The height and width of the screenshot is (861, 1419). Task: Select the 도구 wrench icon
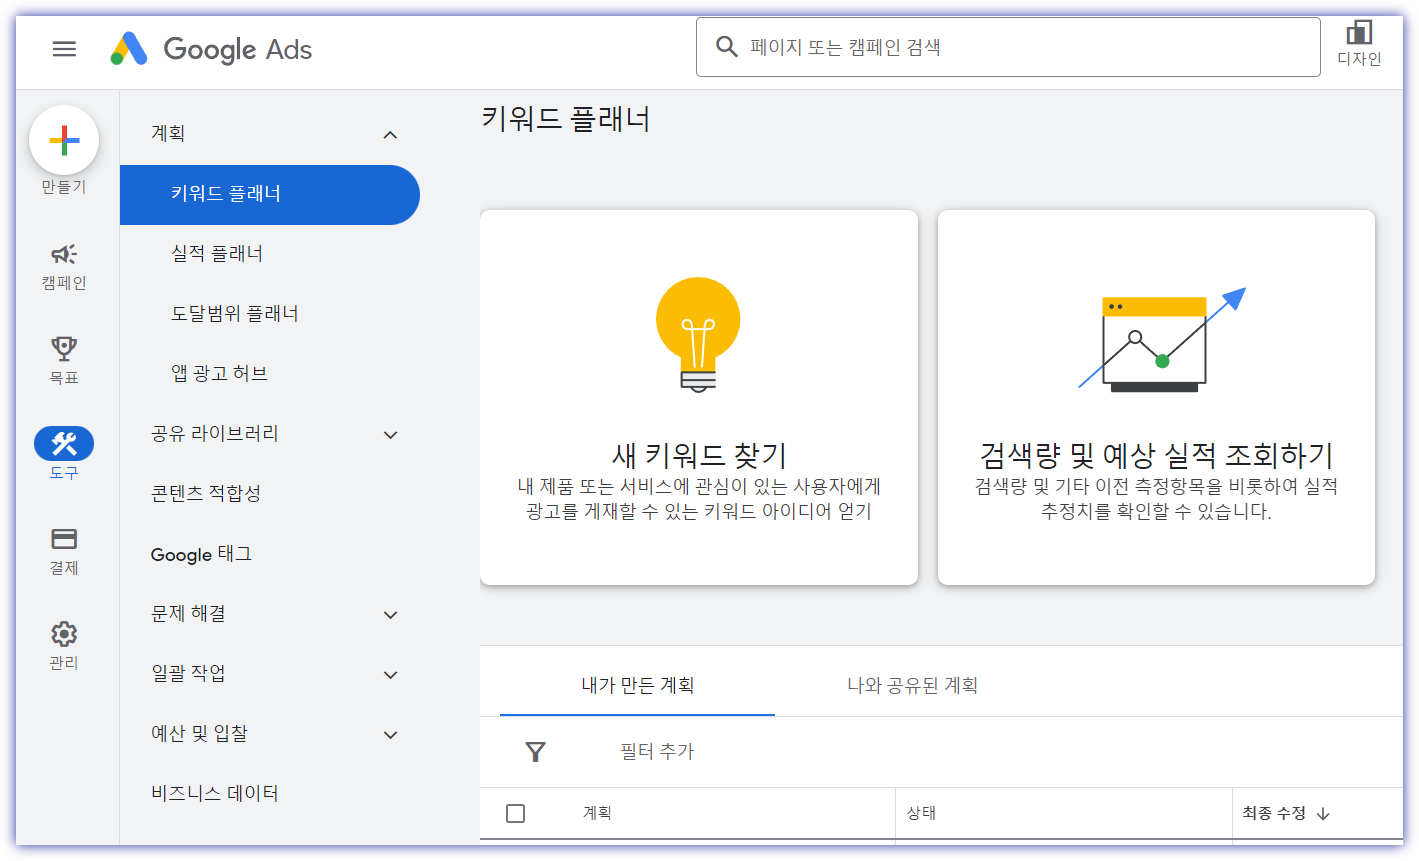click(63, 443)
